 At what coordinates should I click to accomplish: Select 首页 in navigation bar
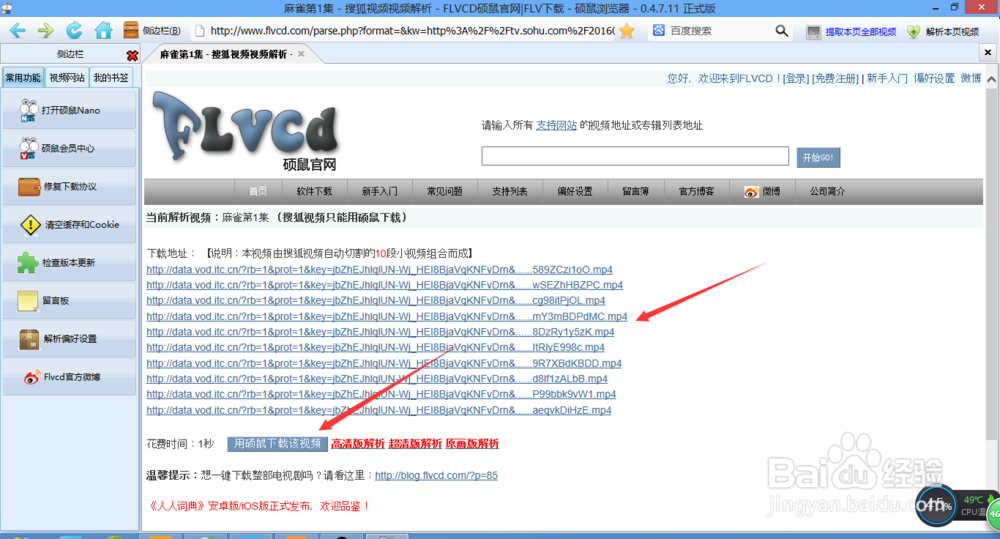click(258, 191)
